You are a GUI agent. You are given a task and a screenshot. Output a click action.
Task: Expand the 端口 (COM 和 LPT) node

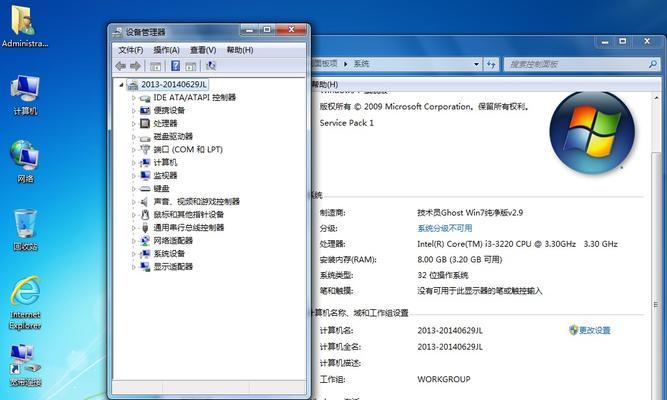click(x=134, y=150)
